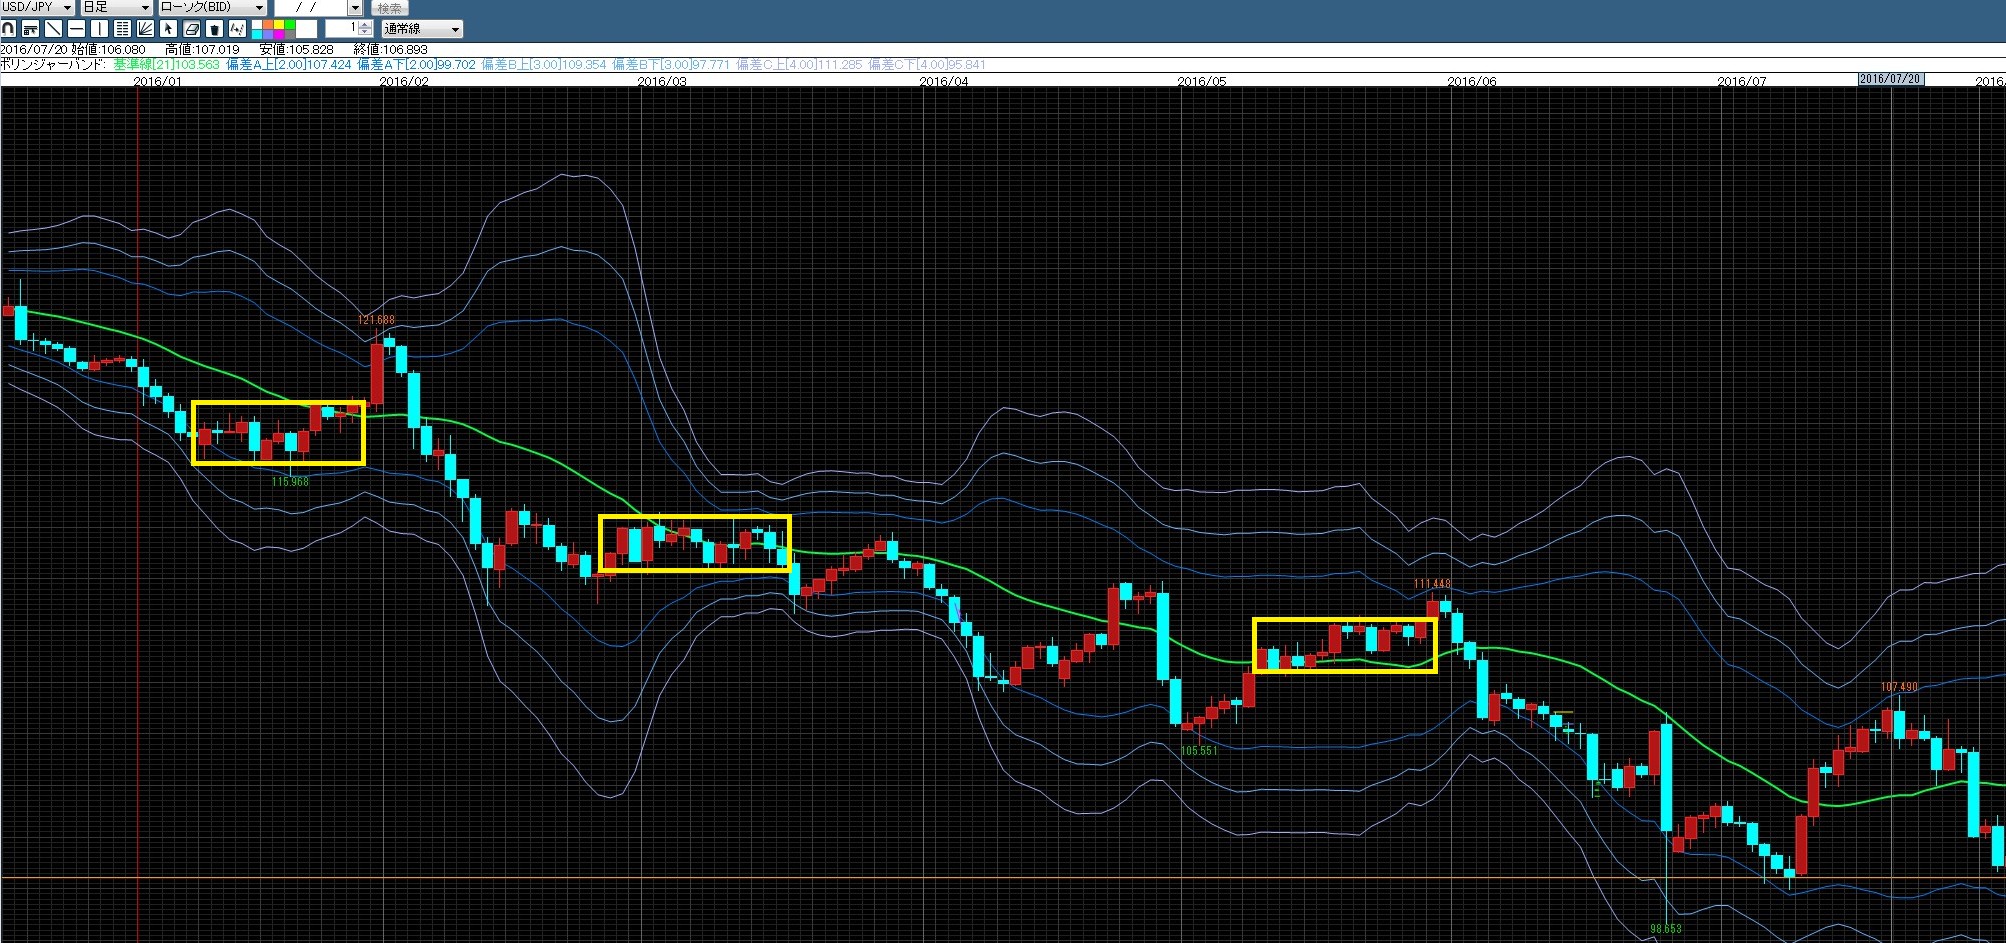Image resolution: width=2006 pixels, height=943 pixels.
Task: Increase line width with up arrow
Action: (x=365, y=25)
